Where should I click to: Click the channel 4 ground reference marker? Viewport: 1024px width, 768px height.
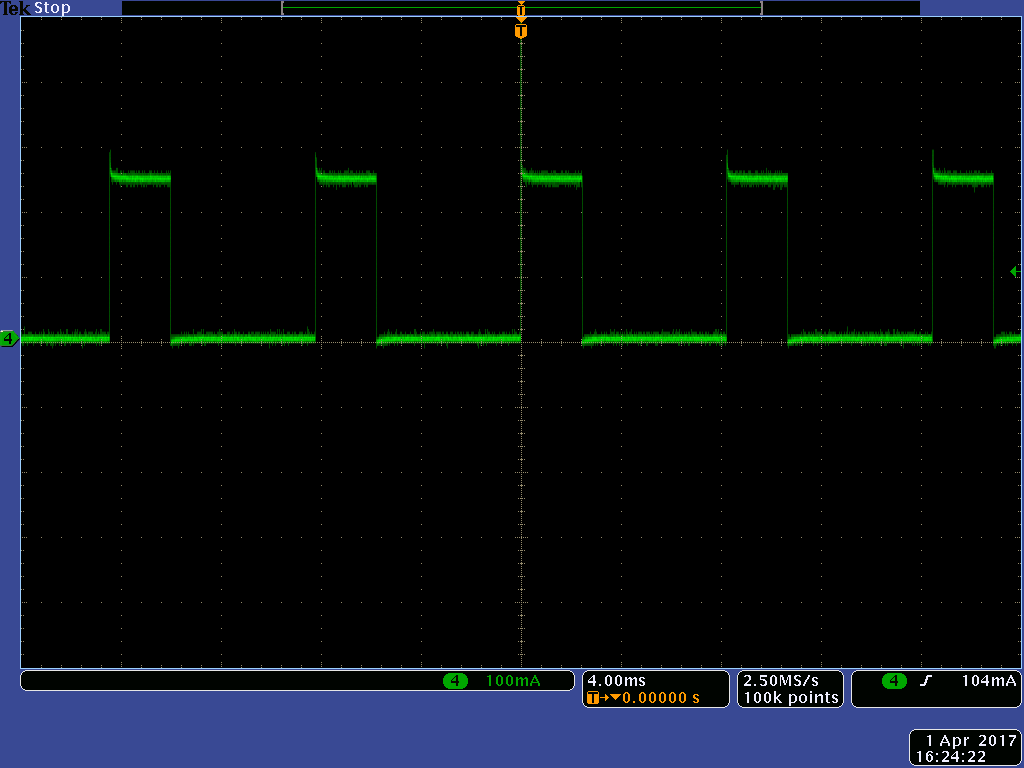(9, 338)
